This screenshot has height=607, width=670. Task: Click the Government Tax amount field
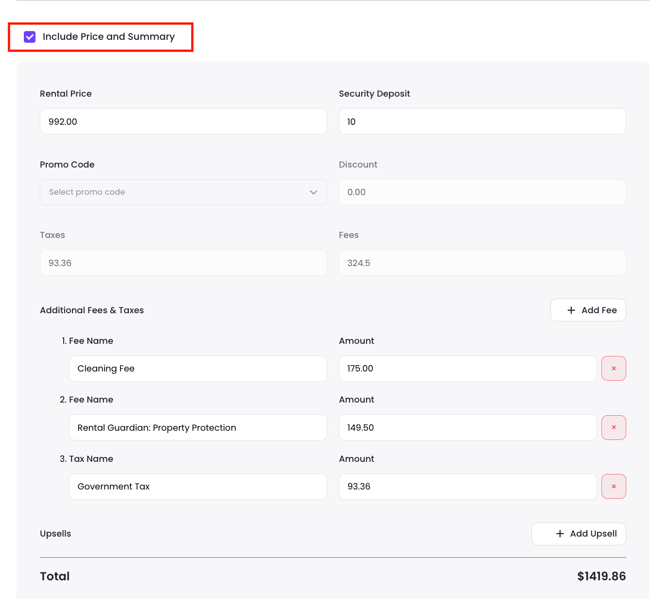[x=467, y=487]
